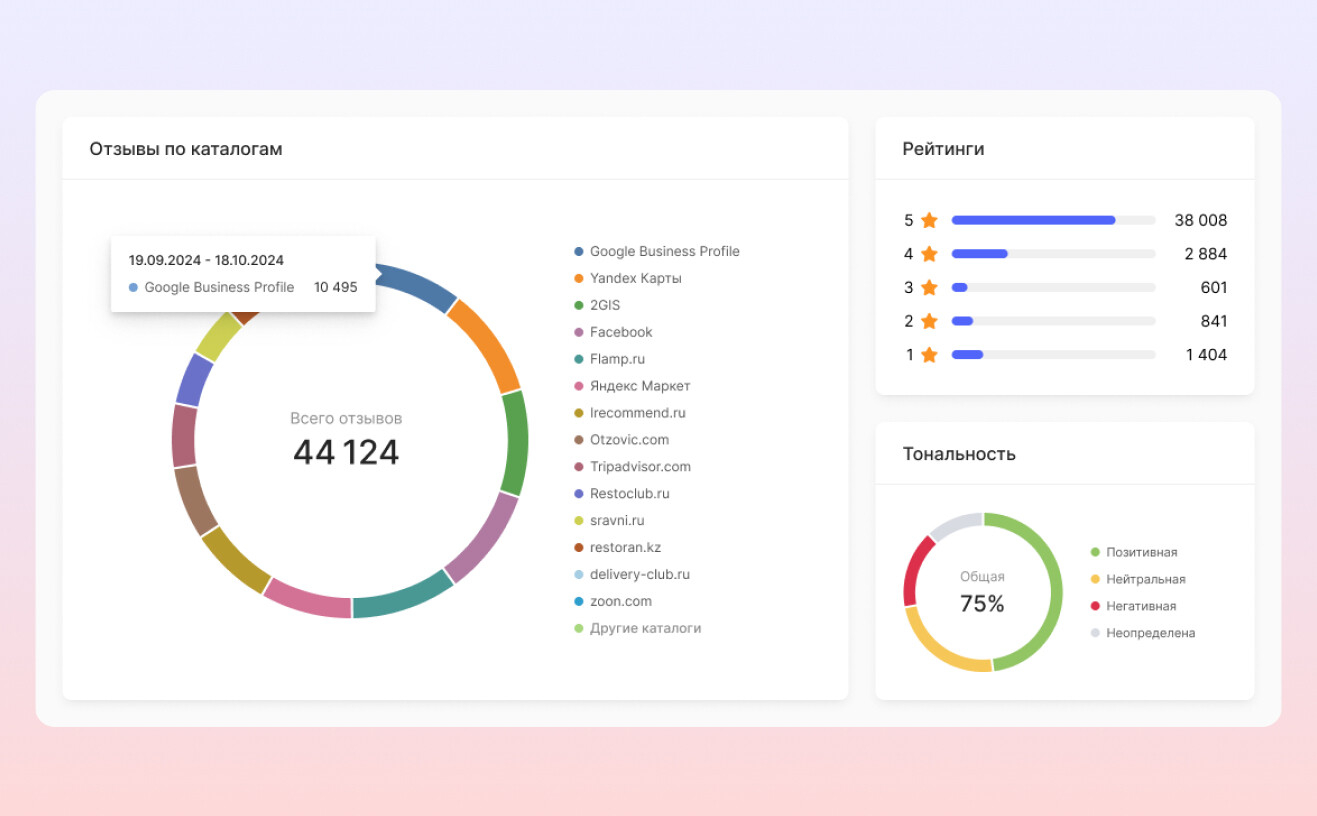Image resolution: width=1317 pixels, height=816 pixels.
Task: Click the Google Business Profile legend dot
Action: tap(579, 252)
